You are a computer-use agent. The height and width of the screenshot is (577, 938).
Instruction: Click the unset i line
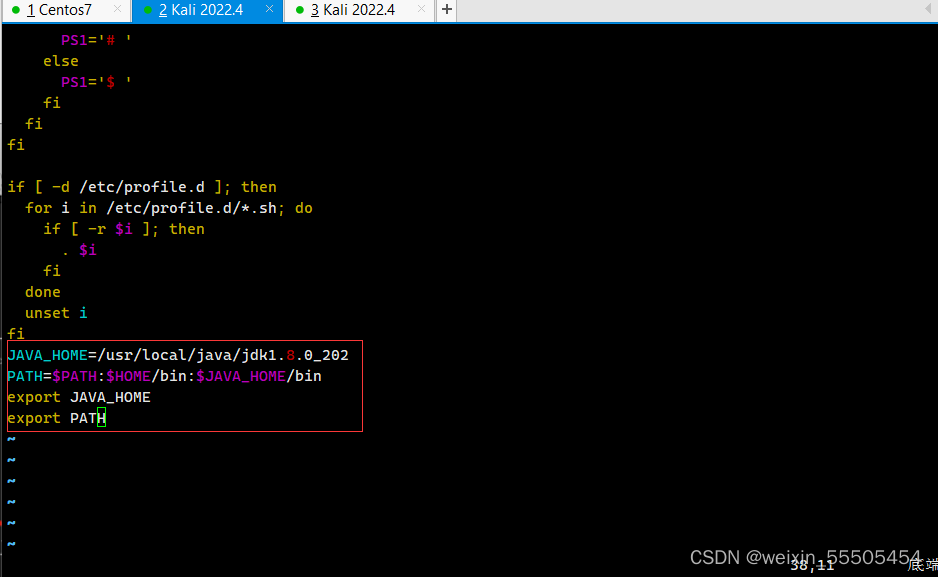click(x=55, y=312)
